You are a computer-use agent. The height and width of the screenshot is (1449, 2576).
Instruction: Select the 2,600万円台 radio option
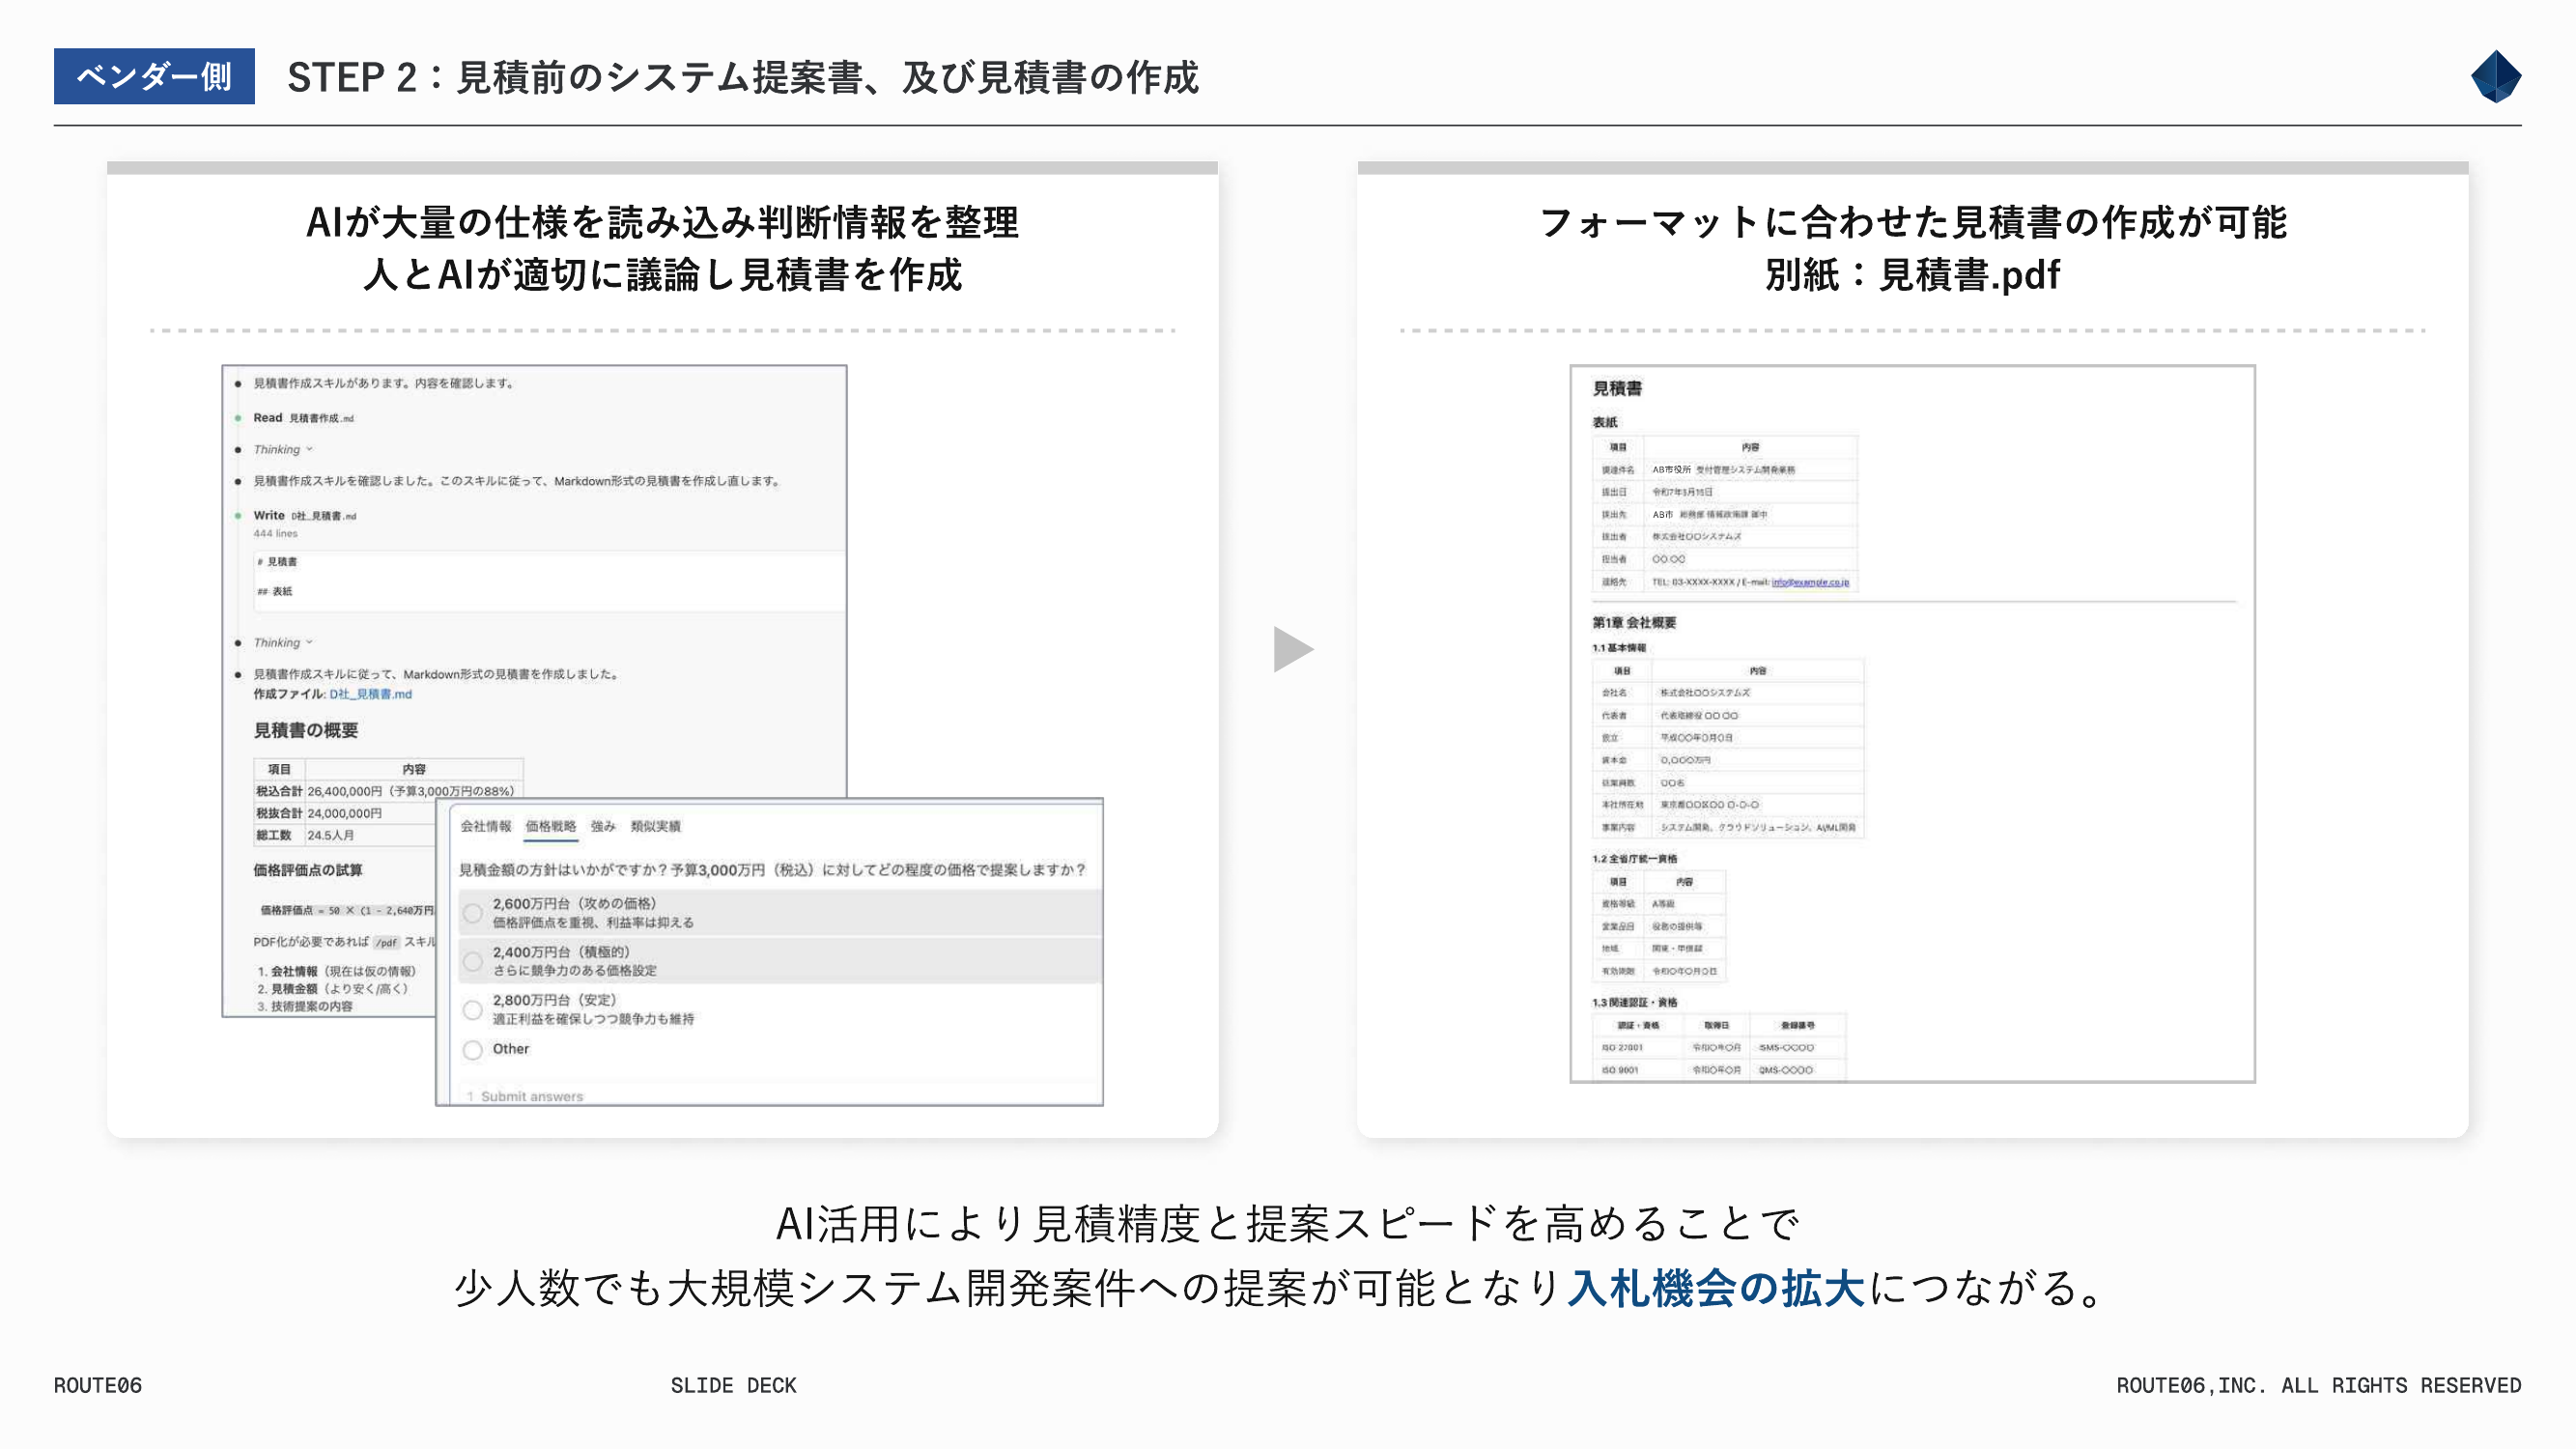pos(473,912)
